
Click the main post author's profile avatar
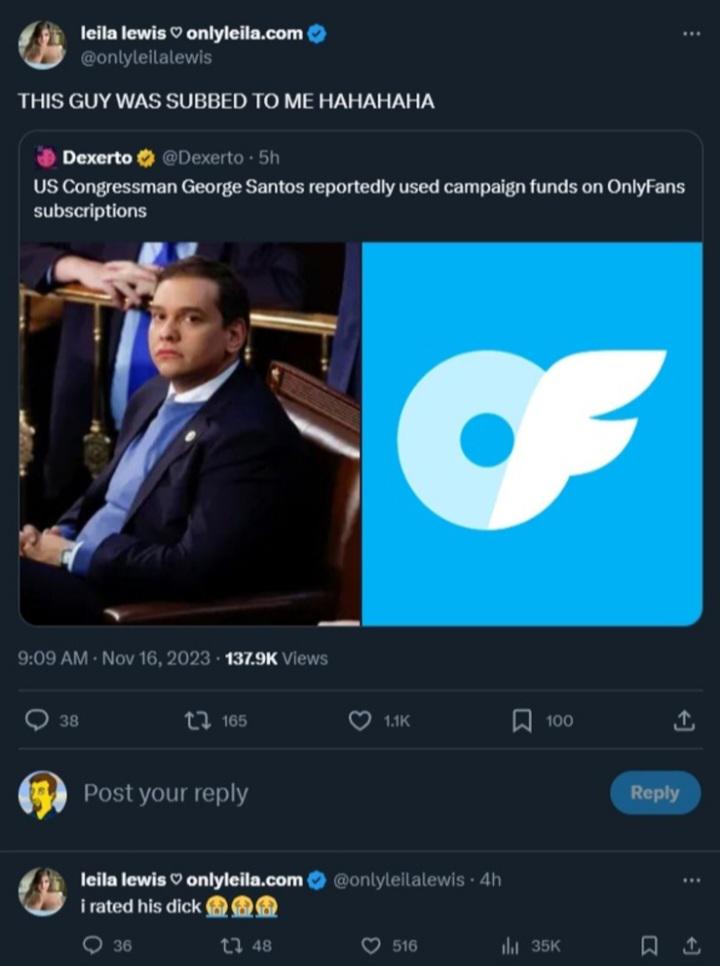point(42,45)
